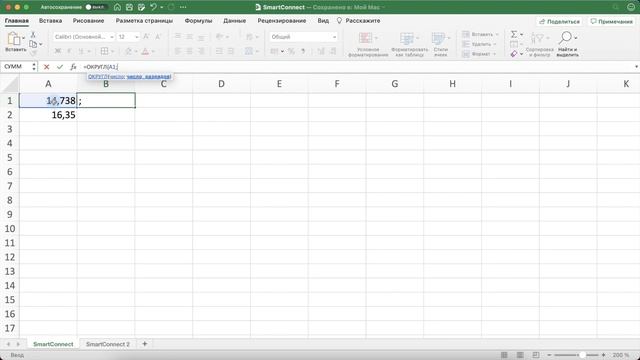640x360 pixels.
Task: Click the Borders grid icon
Action: [104, 51]
